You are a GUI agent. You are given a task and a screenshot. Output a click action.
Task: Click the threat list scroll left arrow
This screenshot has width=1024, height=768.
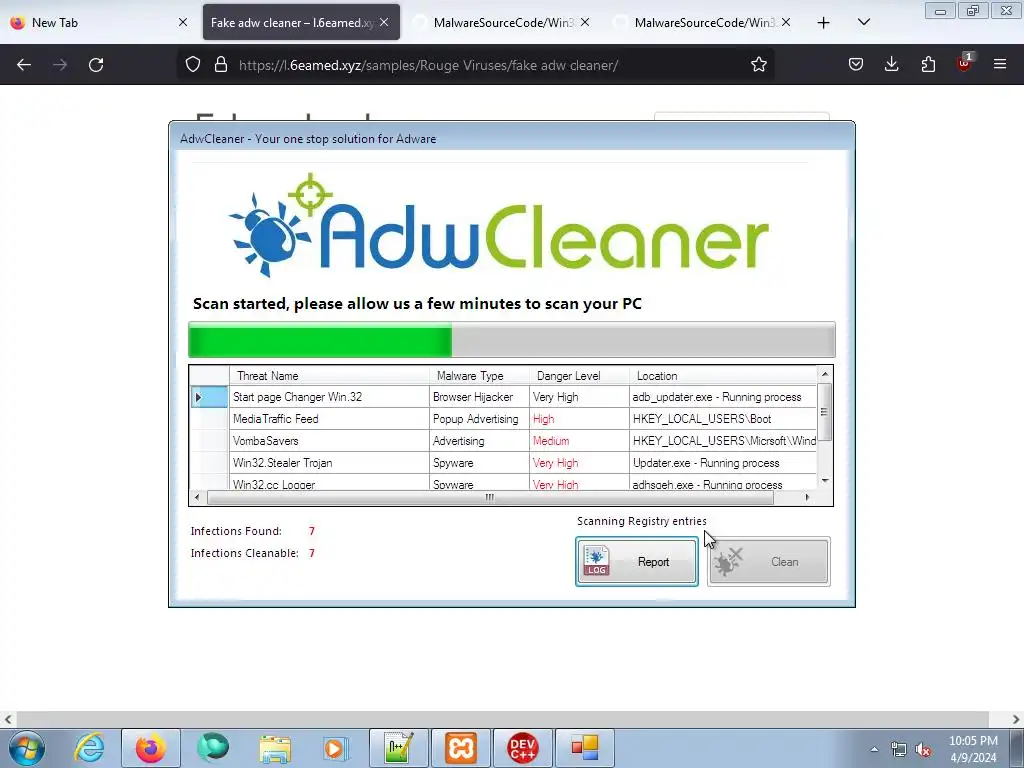[198, 498]
